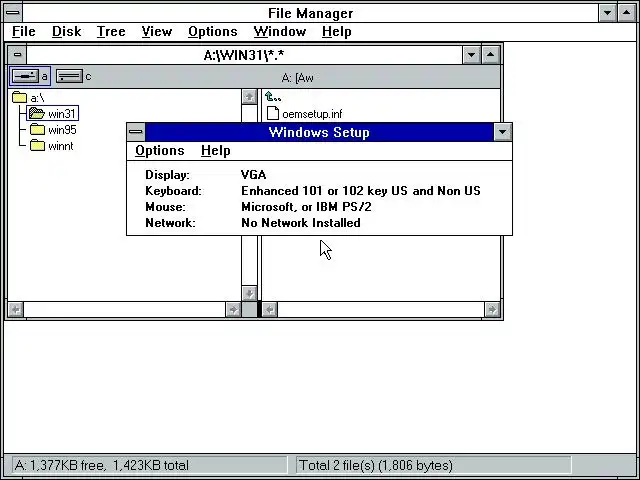Click tree pane scroll down arrow
The width and height of the screenshot is (640, 480).
tap(249, 293)
